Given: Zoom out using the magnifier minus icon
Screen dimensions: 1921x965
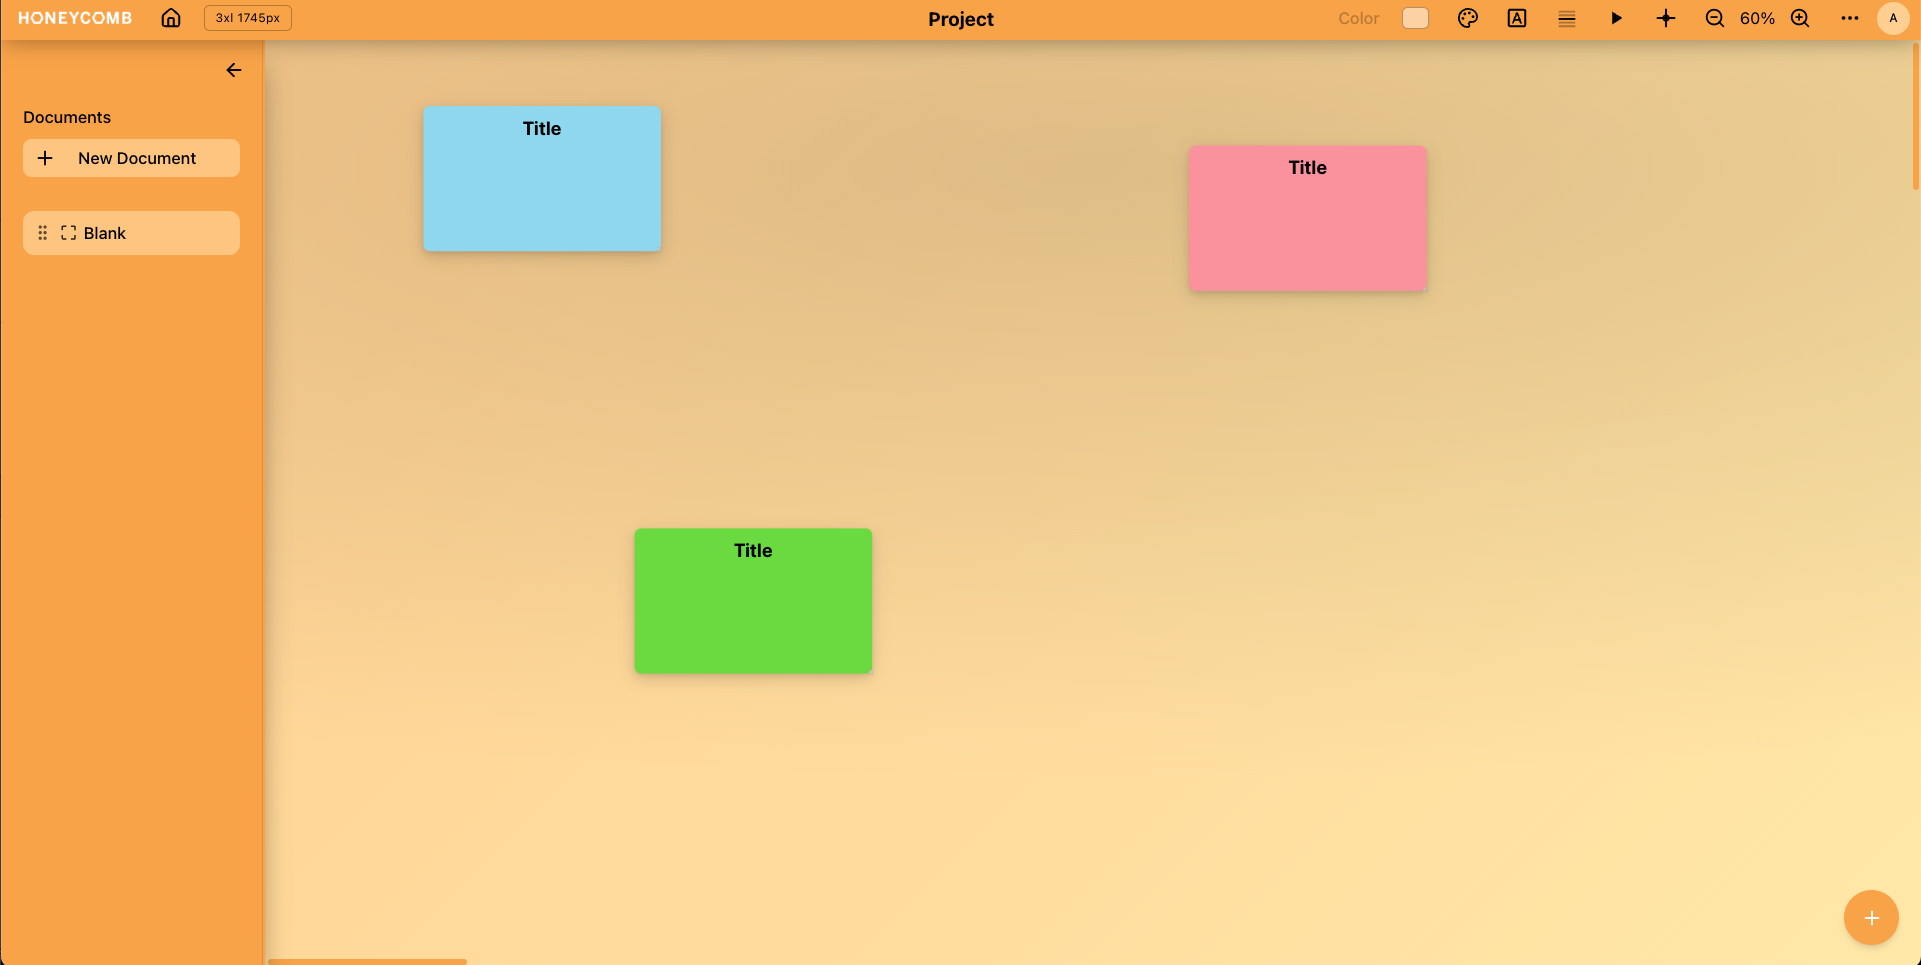Looking at the screenshot, I should [1714, 18].
